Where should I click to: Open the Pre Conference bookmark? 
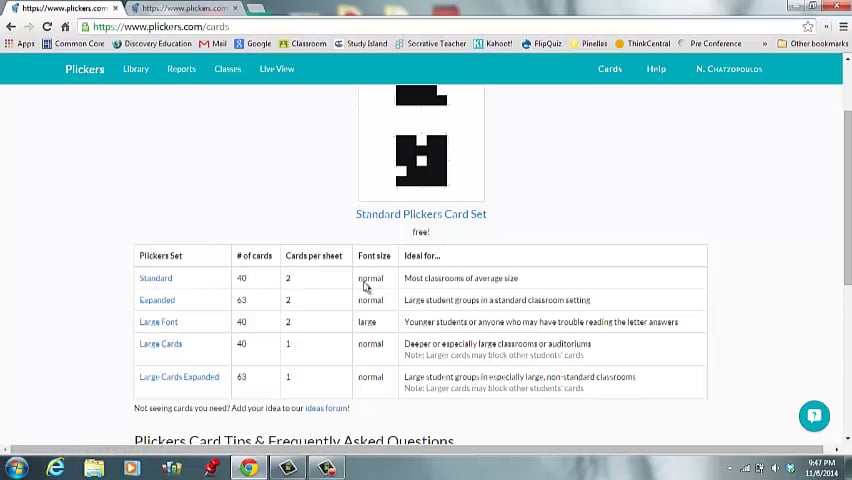(x=710, y=43)
